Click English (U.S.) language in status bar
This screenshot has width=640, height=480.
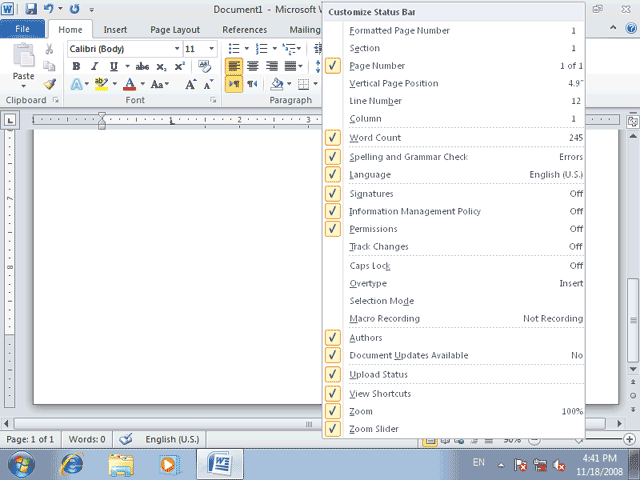click(x=172, y=439)
